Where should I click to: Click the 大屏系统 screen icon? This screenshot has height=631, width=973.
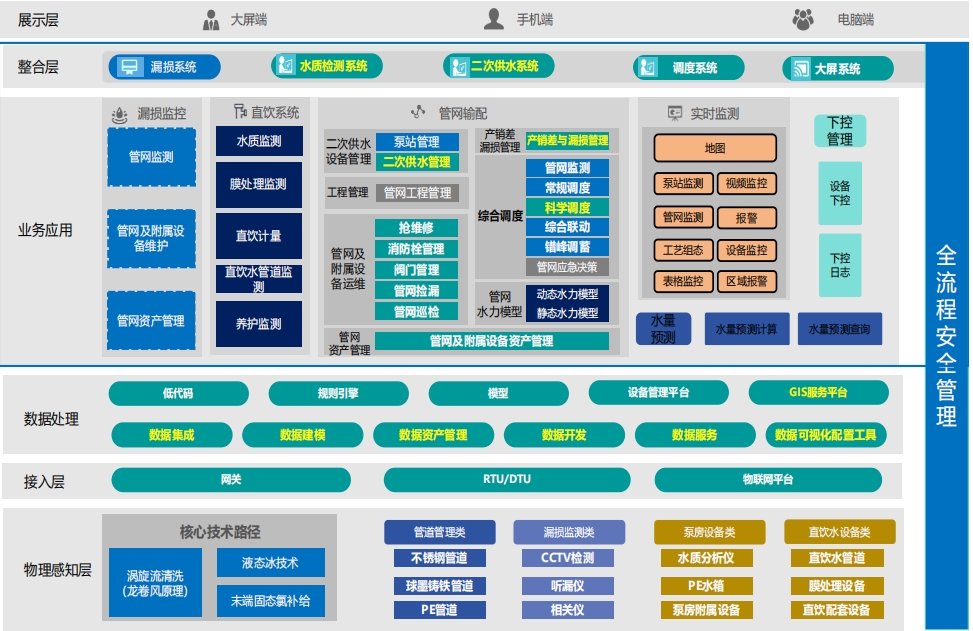(x=799, y=67)
